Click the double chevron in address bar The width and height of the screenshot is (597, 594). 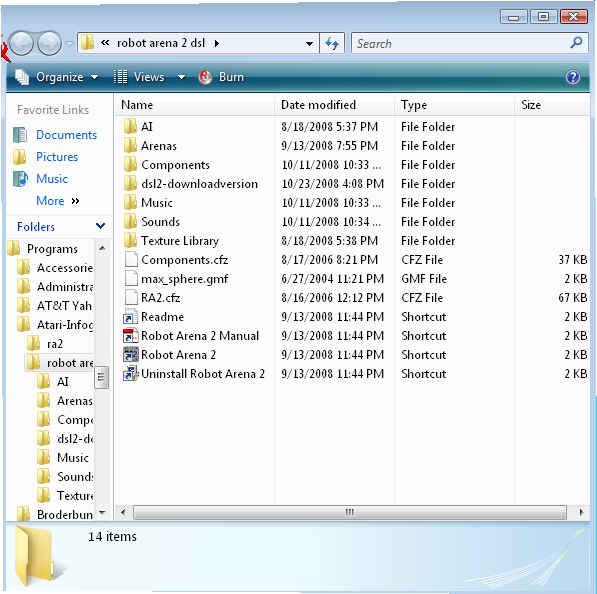(105, 43)
